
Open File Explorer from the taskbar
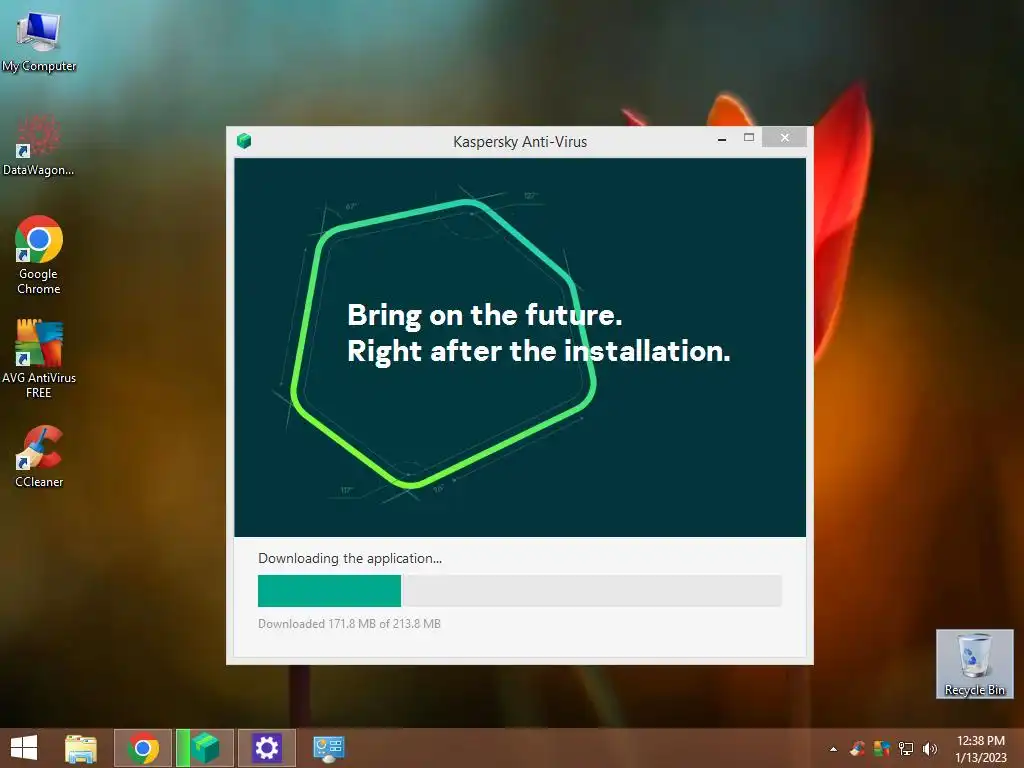click(81, 748)
